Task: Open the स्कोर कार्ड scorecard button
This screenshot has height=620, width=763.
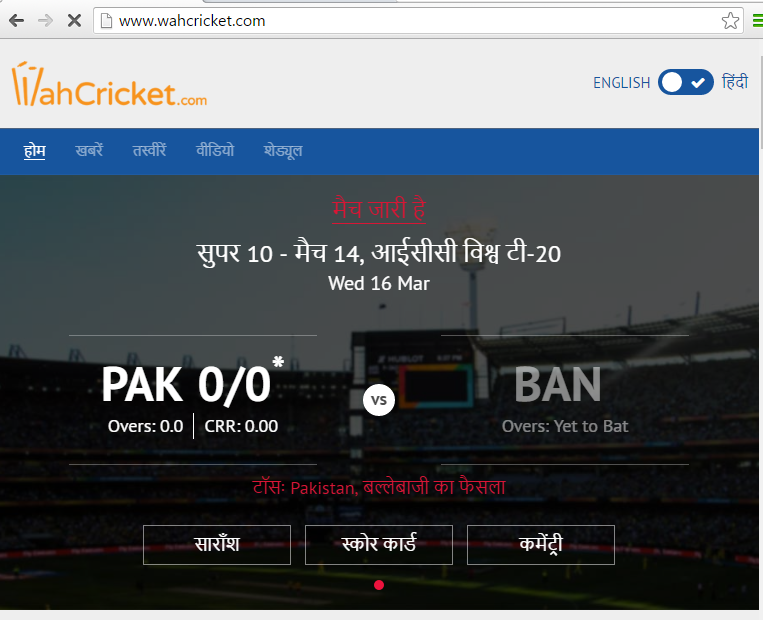Action: [x=379, y=545]
